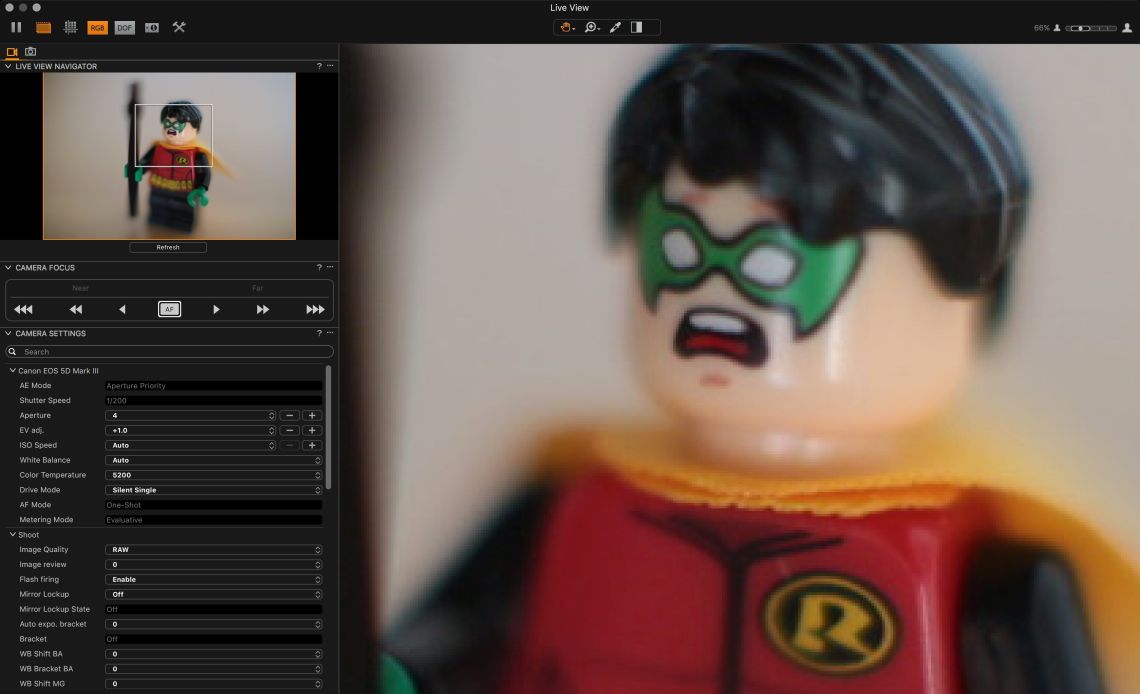This screenshot has width=1140, height=694.
Task: Open the Image Quality RAW dropdown
Action: [214, 550]
